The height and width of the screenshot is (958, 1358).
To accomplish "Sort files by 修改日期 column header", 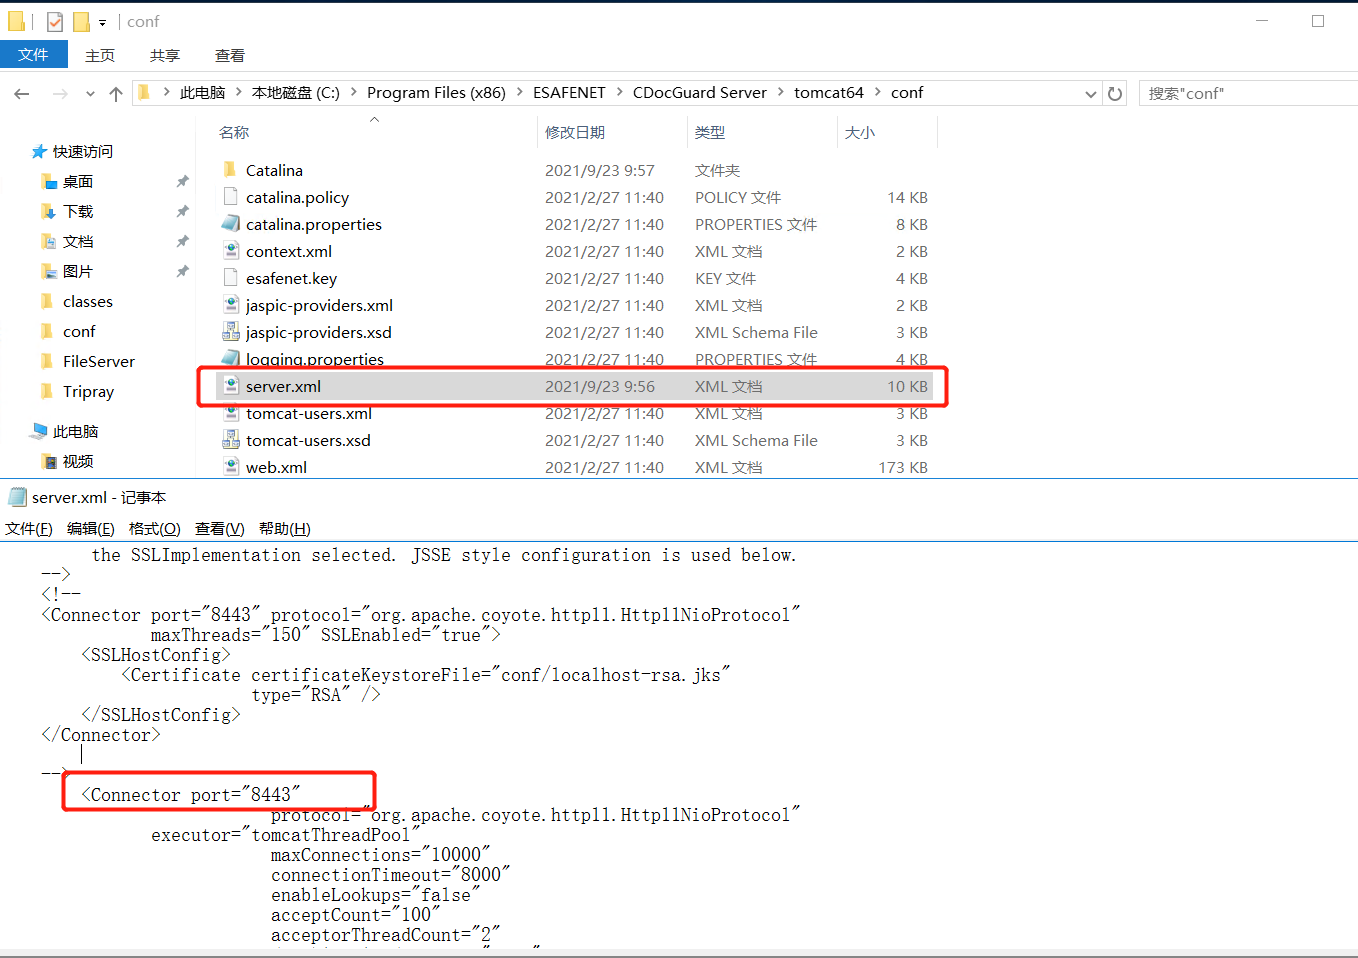I will [x=575, y=132].
